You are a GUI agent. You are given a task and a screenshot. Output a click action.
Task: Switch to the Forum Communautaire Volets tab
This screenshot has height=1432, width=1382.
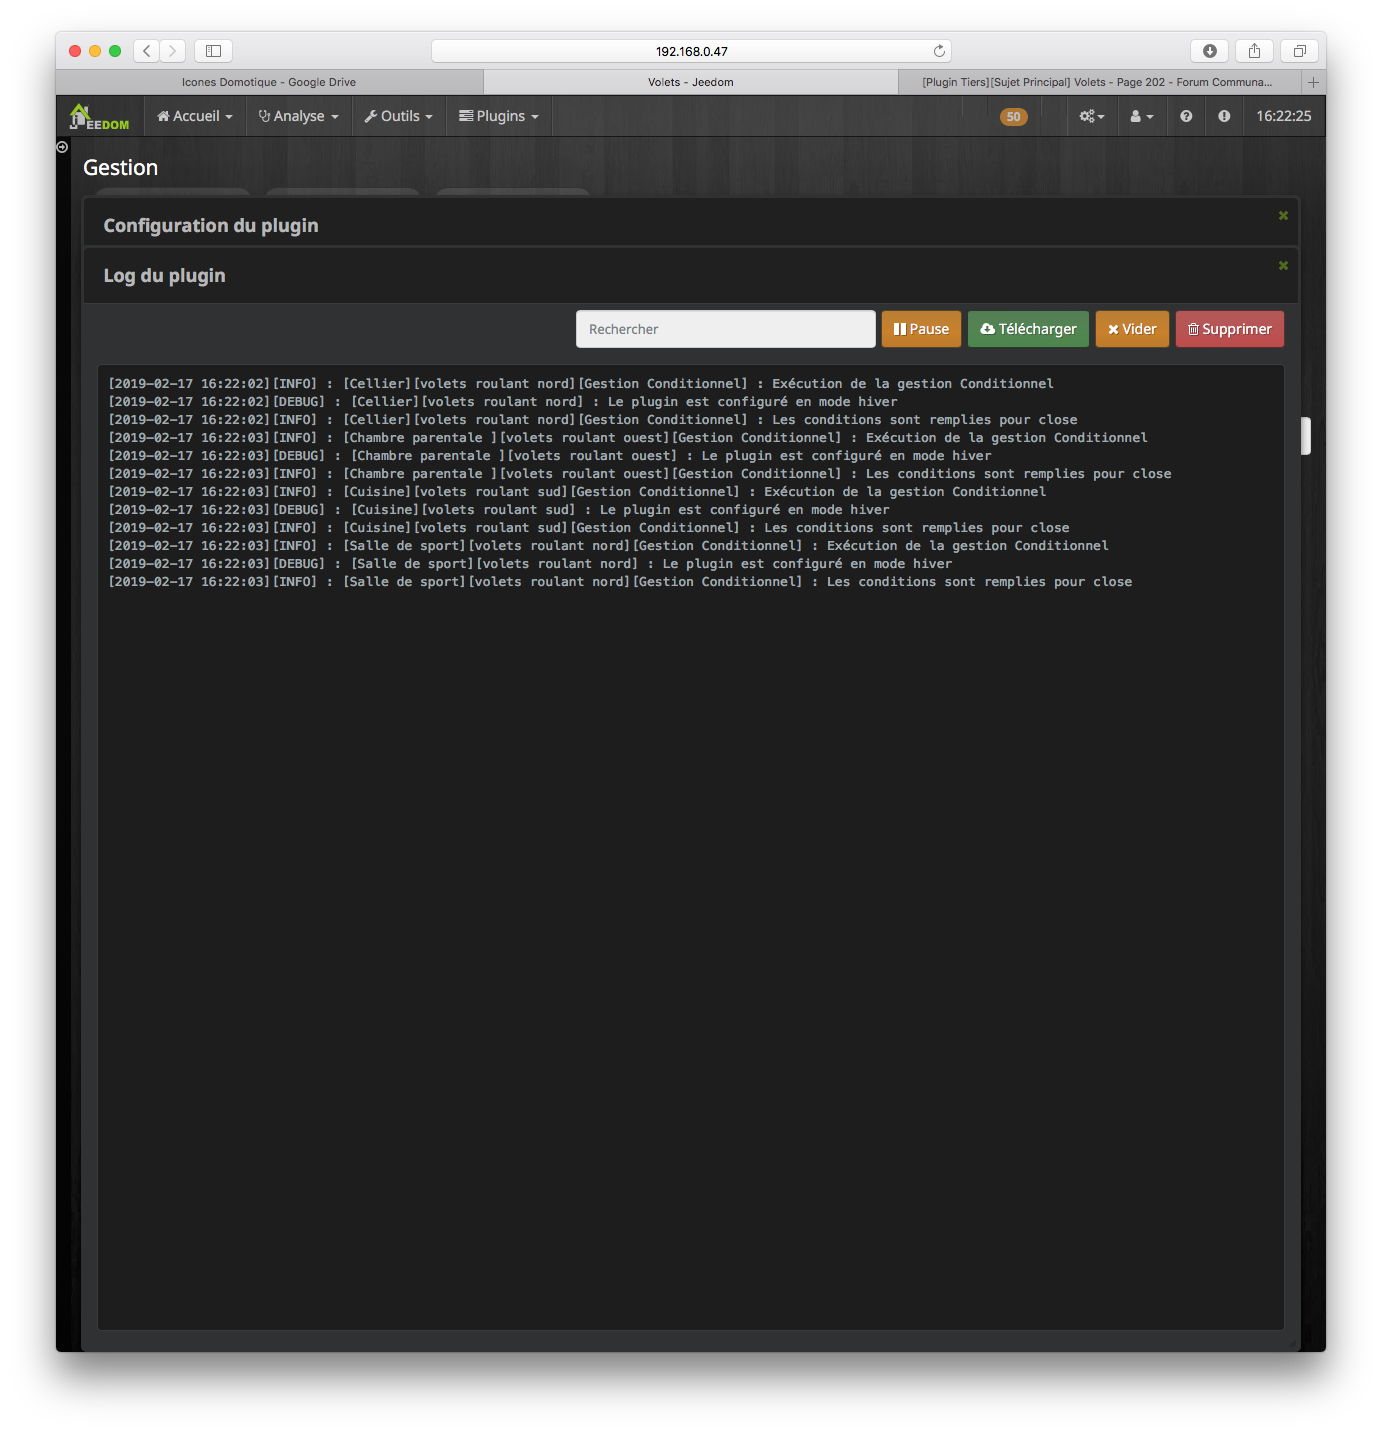point(1099,82)
